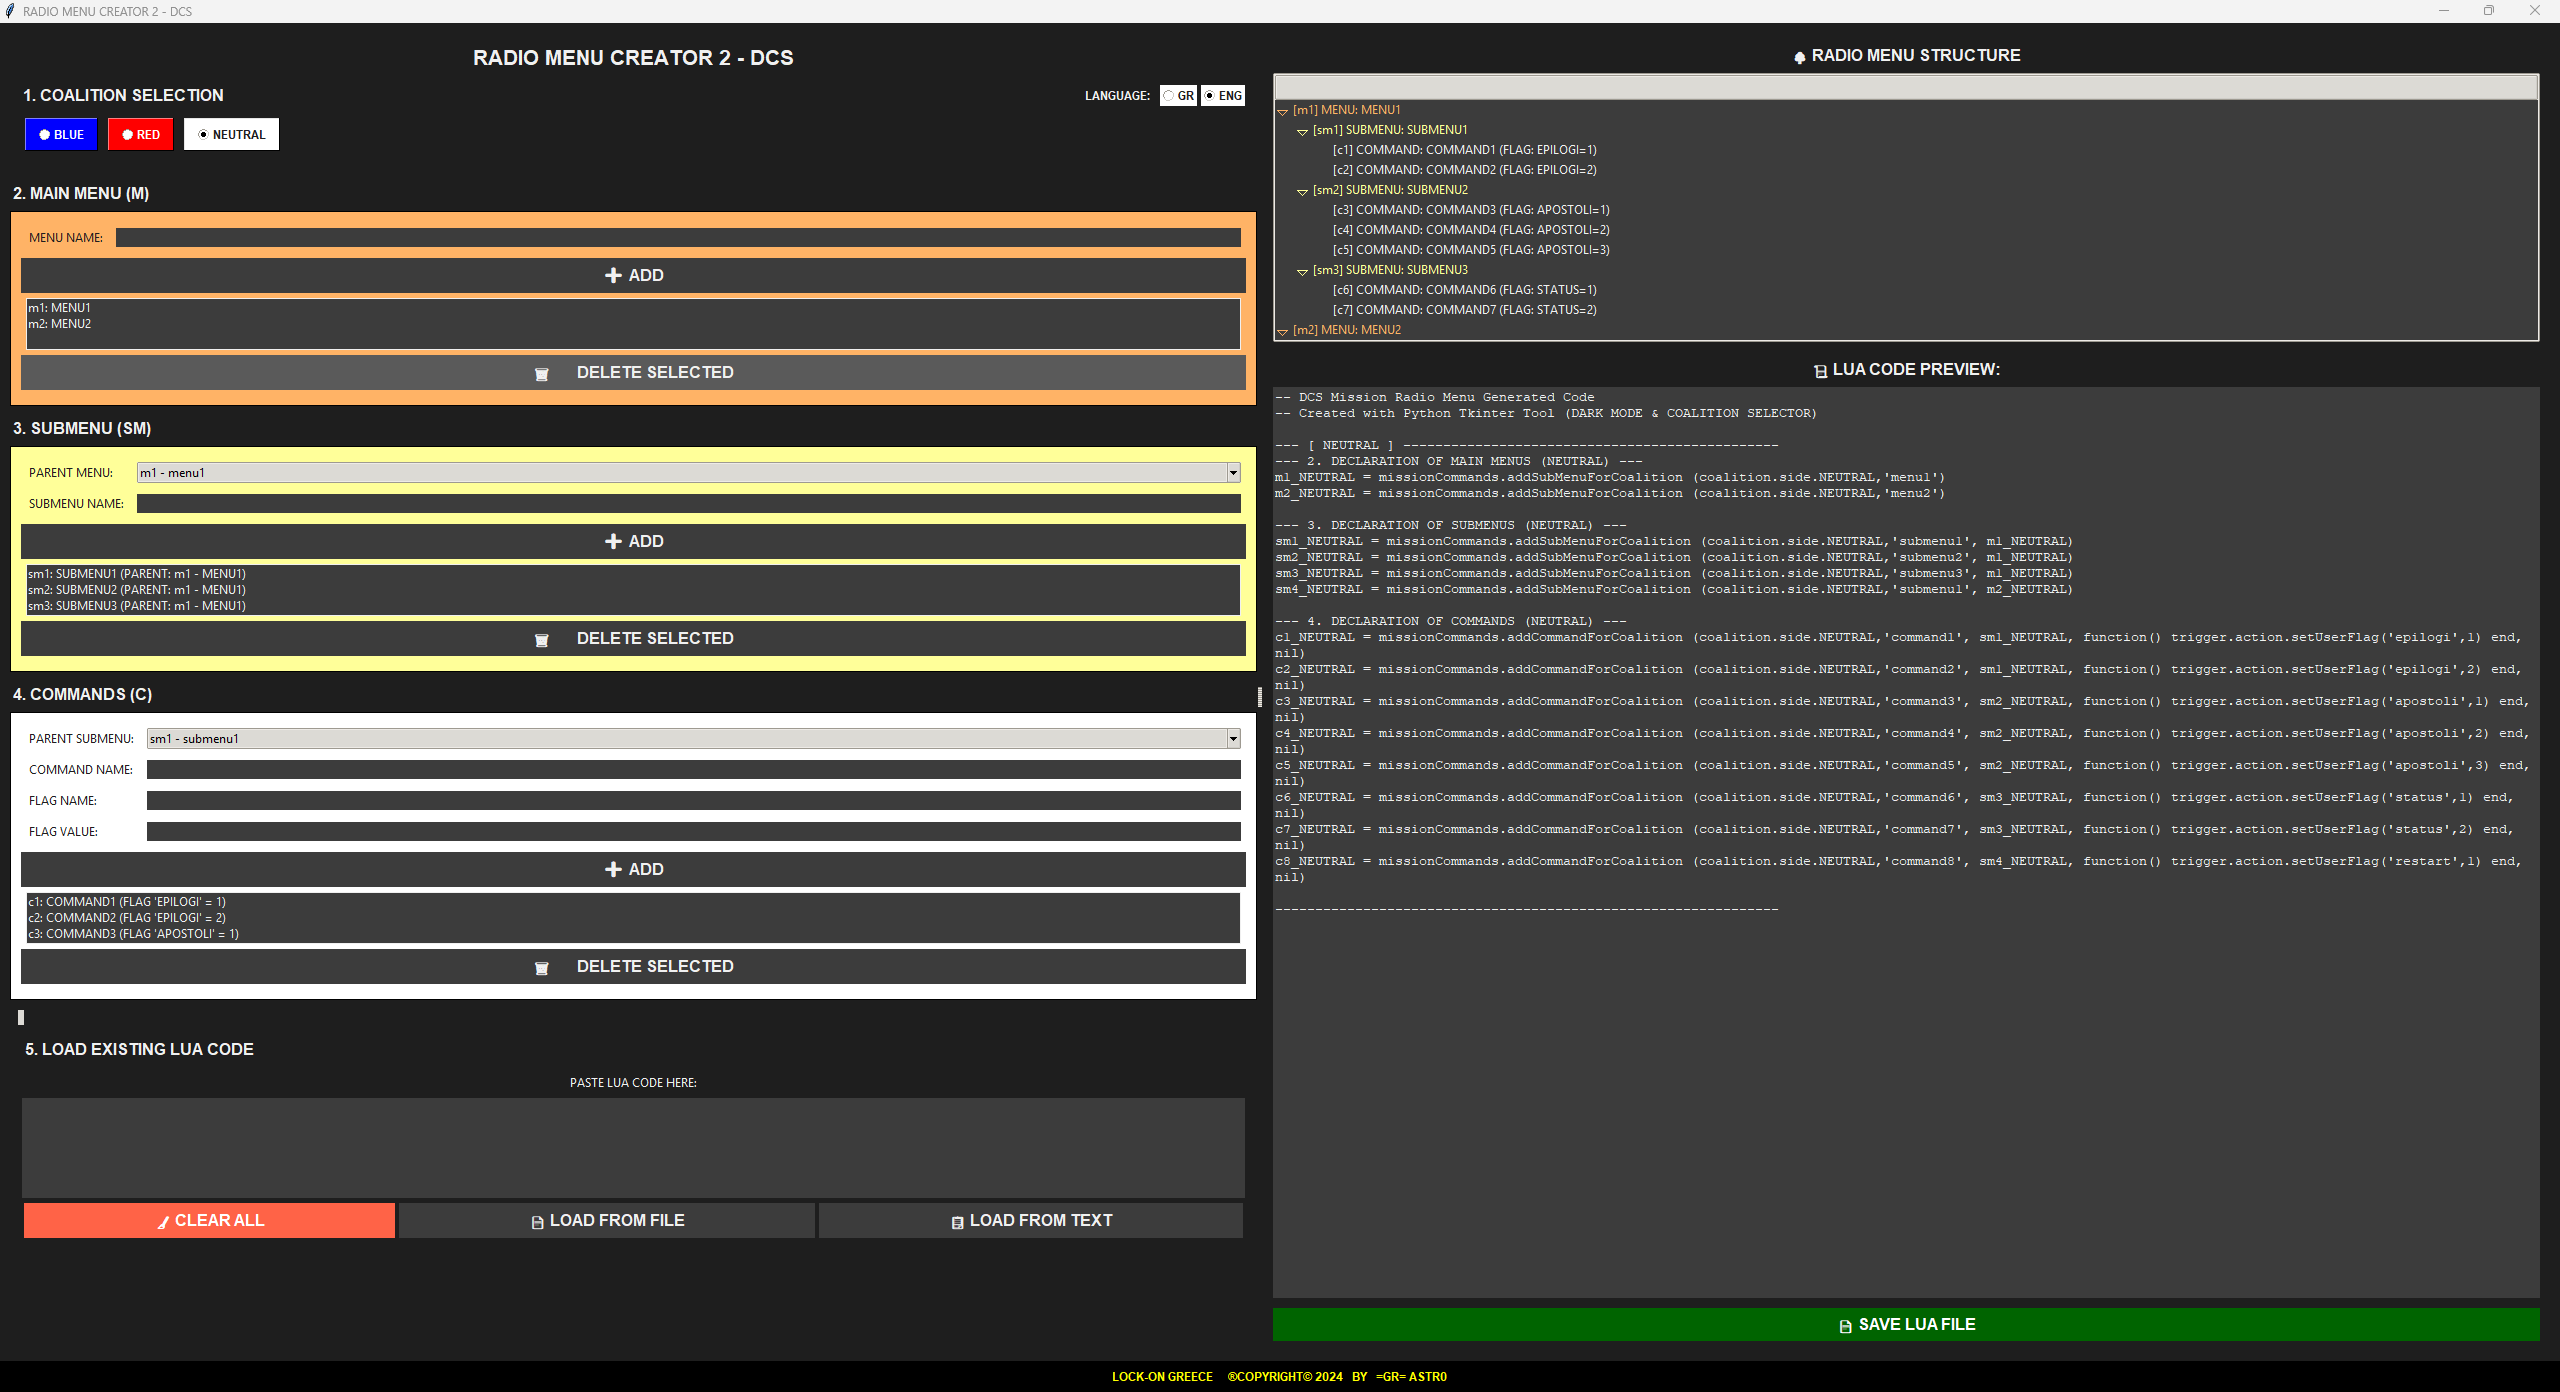Click the bell icon beside RADIO MENU STRUCTURE
Screen dimensions: 2560x1392
point(1799,55)
